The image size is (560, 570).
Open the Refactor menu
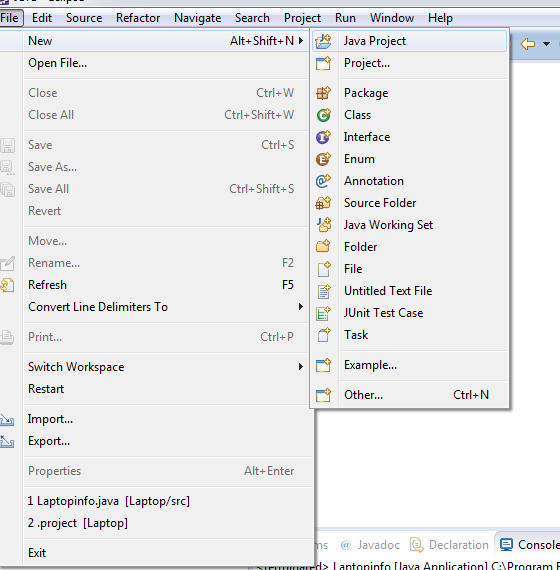[138, 18]
